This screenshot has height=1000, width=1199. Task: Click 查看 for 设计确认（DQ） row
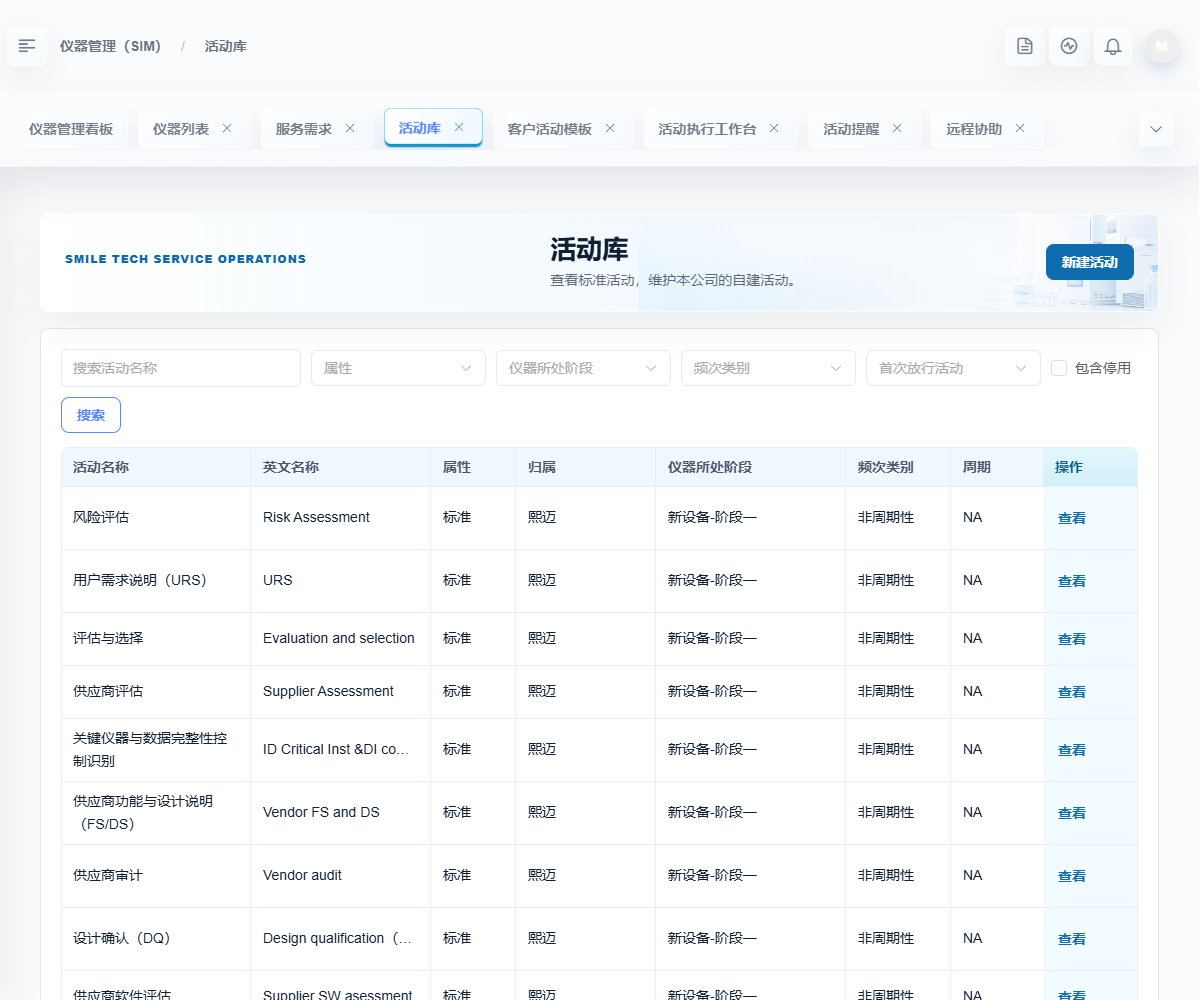[1071, 939]
